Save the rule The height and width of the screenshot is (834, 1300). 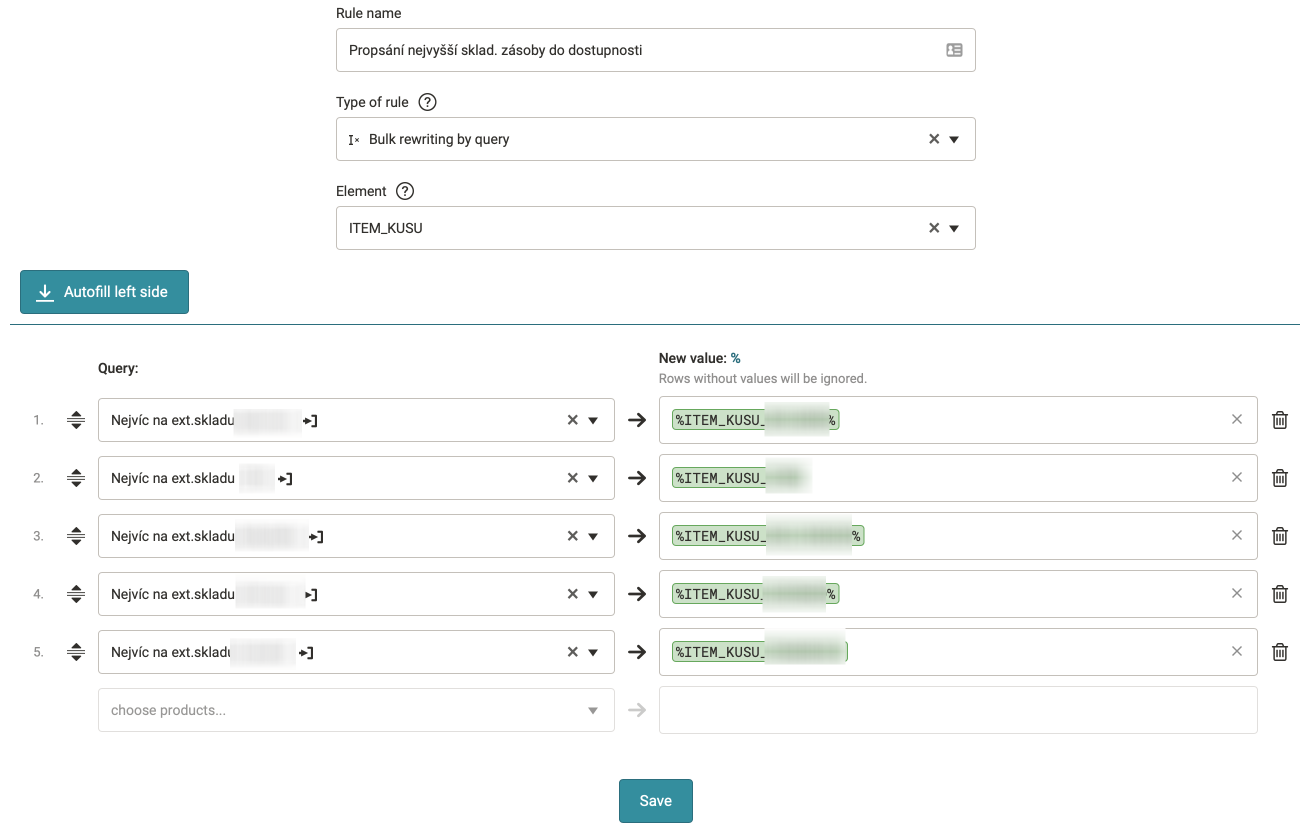coord(655,801)
